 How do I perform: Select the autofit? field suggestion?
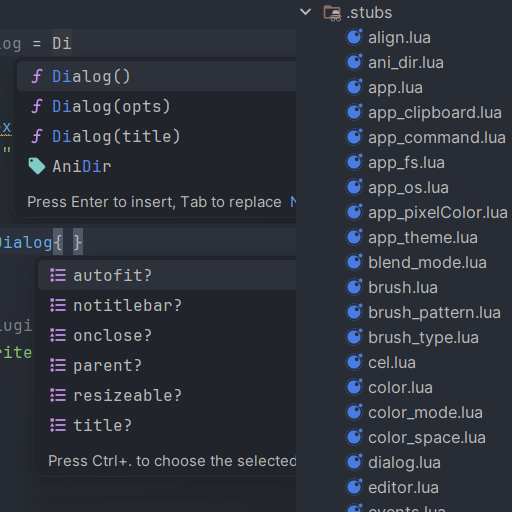167,275
